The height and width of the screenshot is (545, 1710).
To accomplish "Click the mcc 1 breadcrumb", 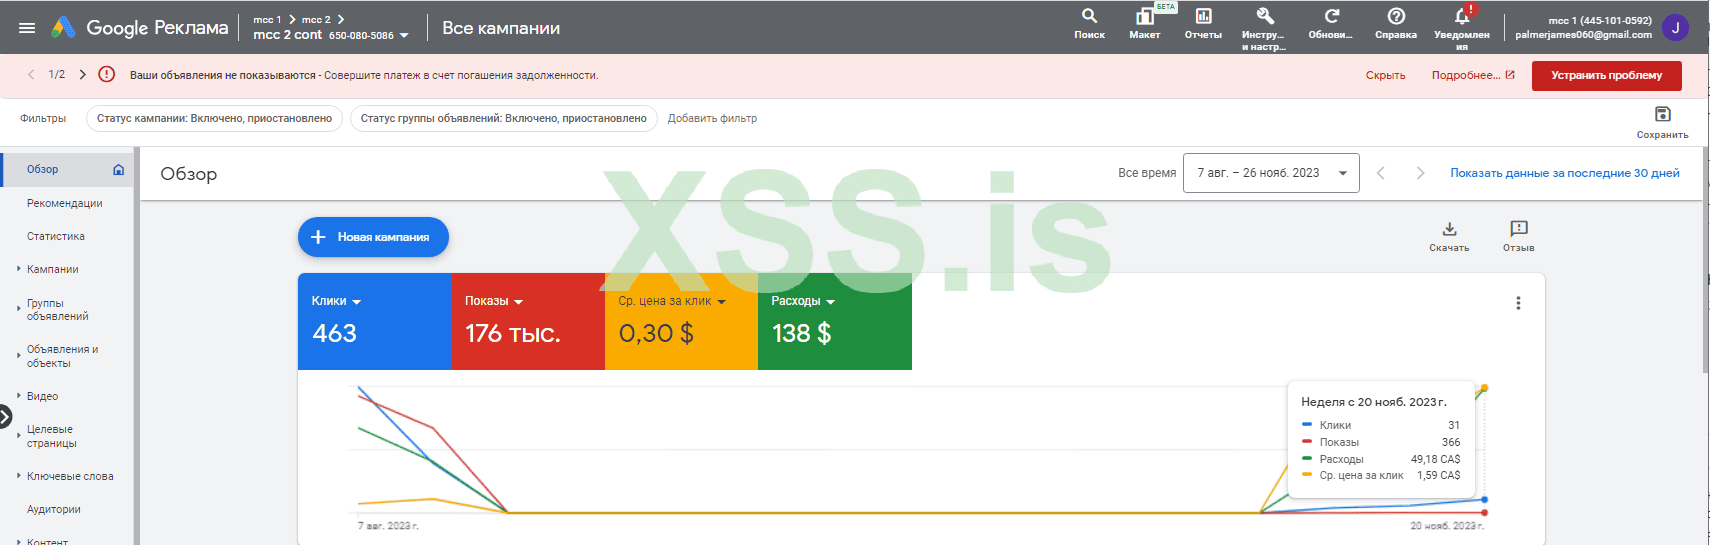I will pyautogui.click(x=267, y=19).
